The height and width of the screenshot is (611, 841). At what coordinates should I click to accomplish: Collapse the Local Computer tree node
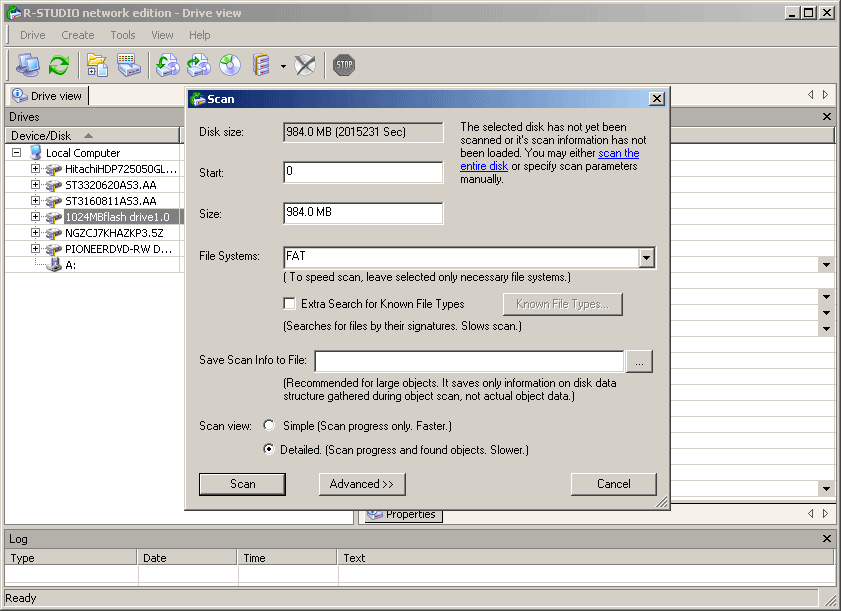click(x=17, y=153)
